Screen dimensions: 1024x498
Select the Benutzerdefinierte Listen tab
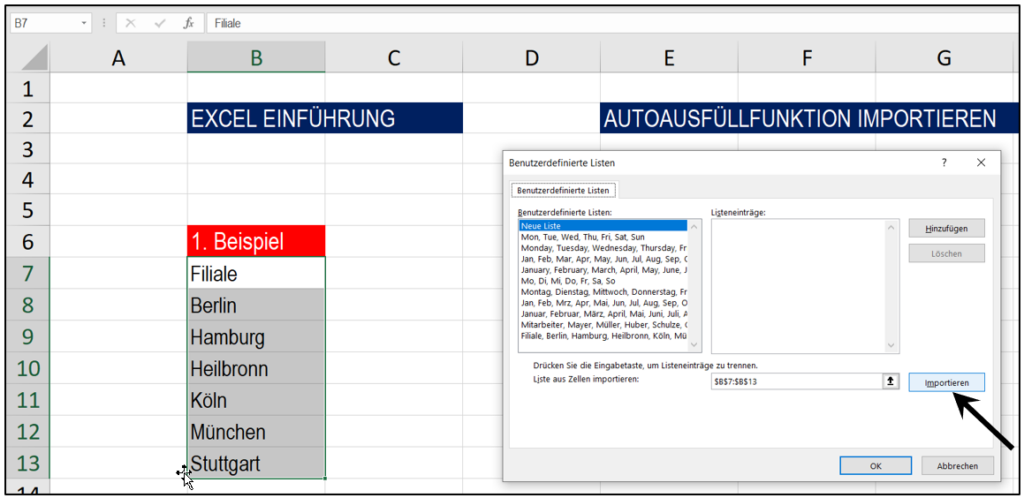point(562,191)
